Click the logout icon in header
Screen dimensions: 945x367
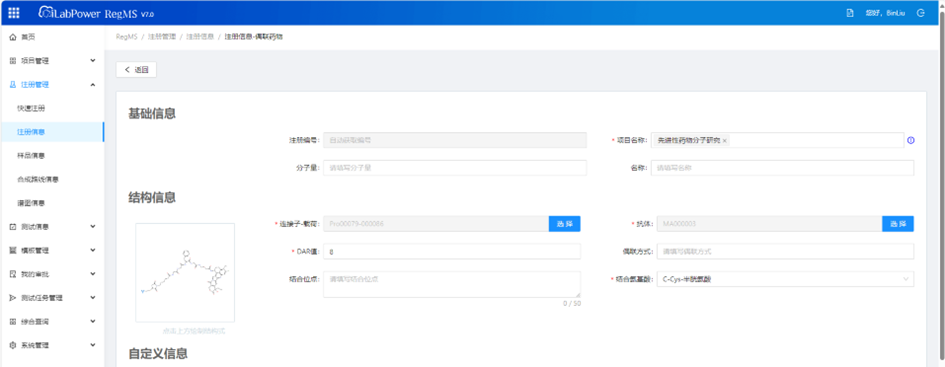pos(920,13)
